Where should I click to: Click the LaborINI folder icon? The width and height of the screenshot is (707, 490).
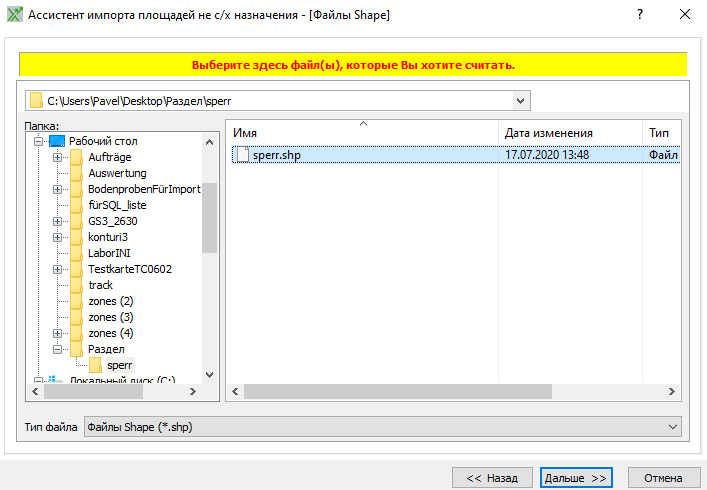(x=76, y=253)
